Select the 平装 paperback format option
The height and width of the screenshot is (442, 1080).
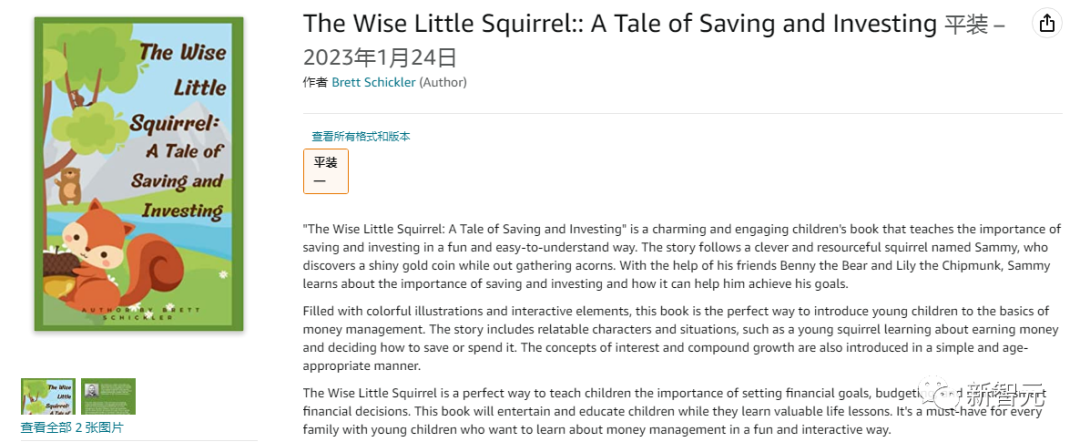click(x=326, y=170)
